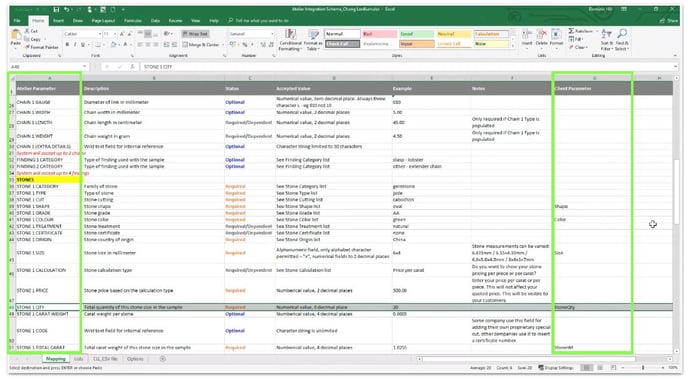Viewport: 688px width, 380px height.
Task: Increase font size with the larger A
Action: [x=122, y=34]
